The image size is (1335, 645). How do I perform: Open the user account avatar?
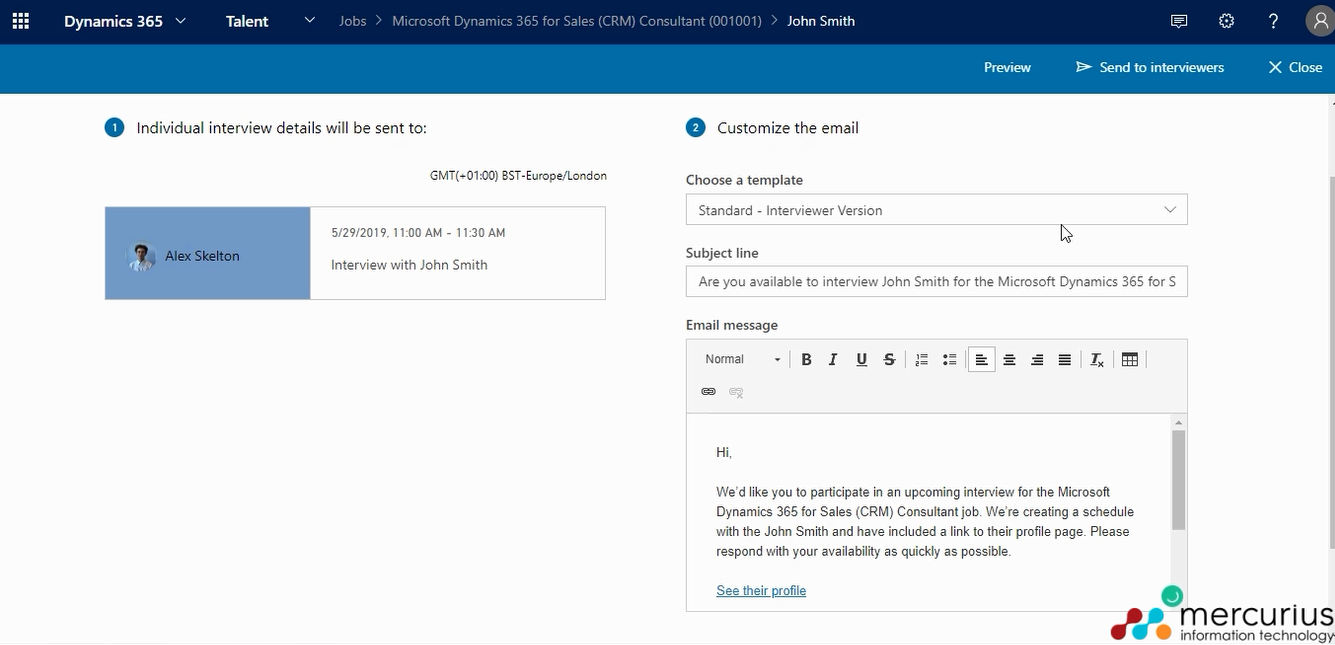pyautogui.click(x=1320, y=21)
